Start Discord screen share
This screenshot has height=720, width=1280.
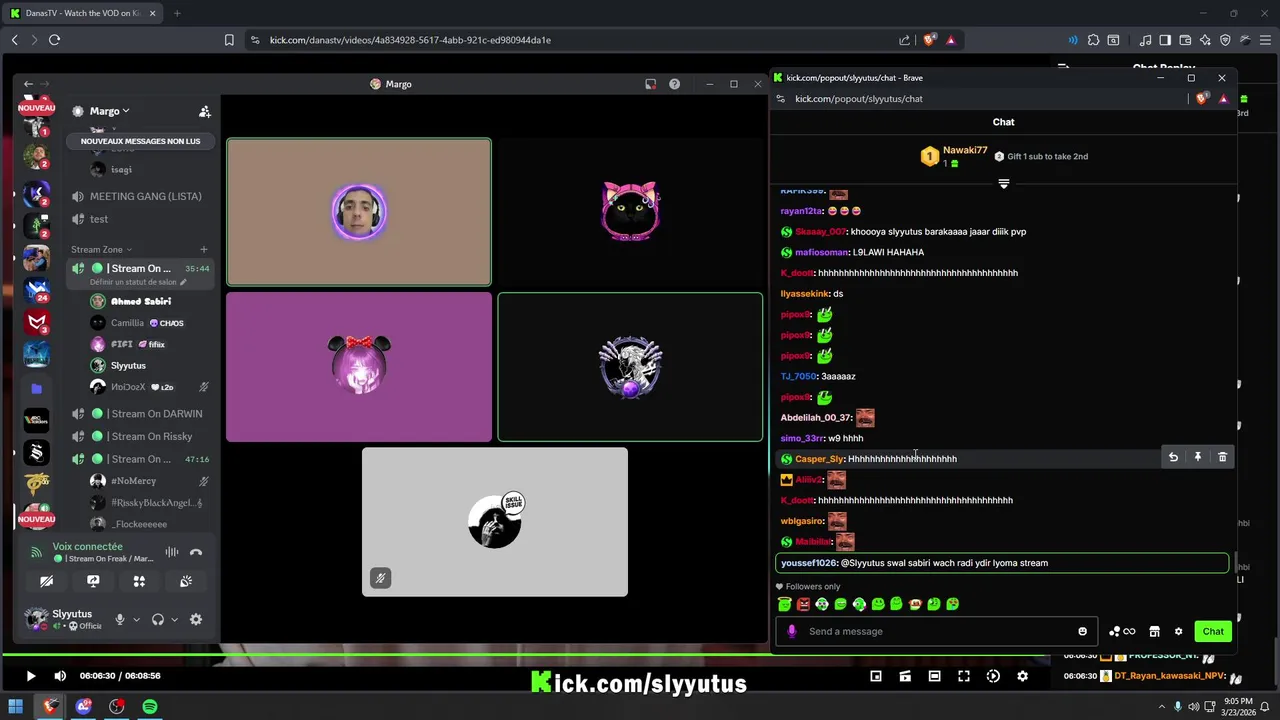tap(93, 581)
